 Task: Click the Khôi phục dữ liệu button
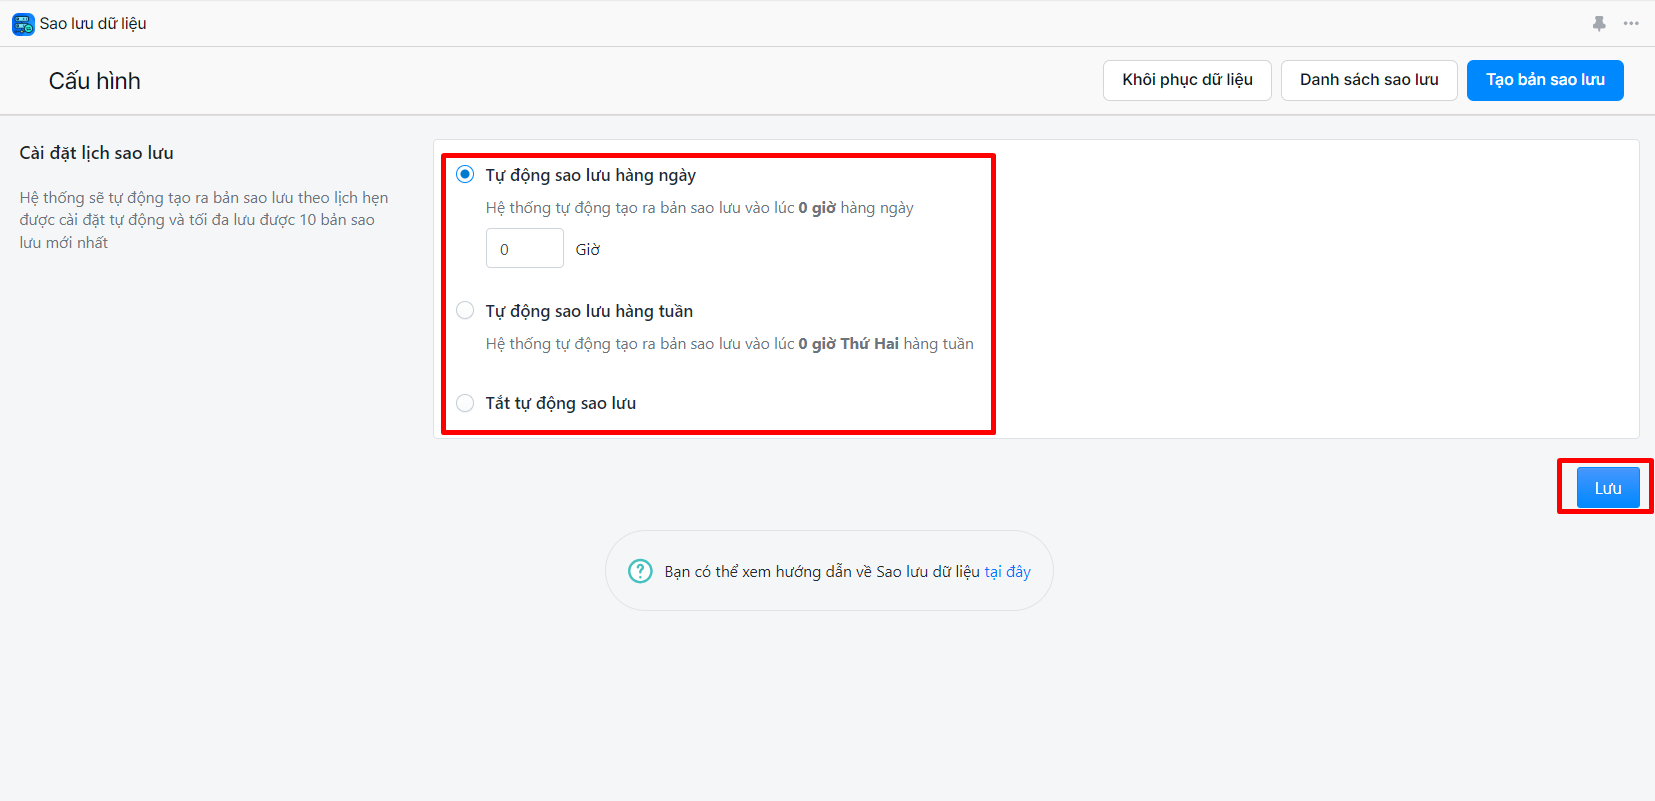point(1187,80)
